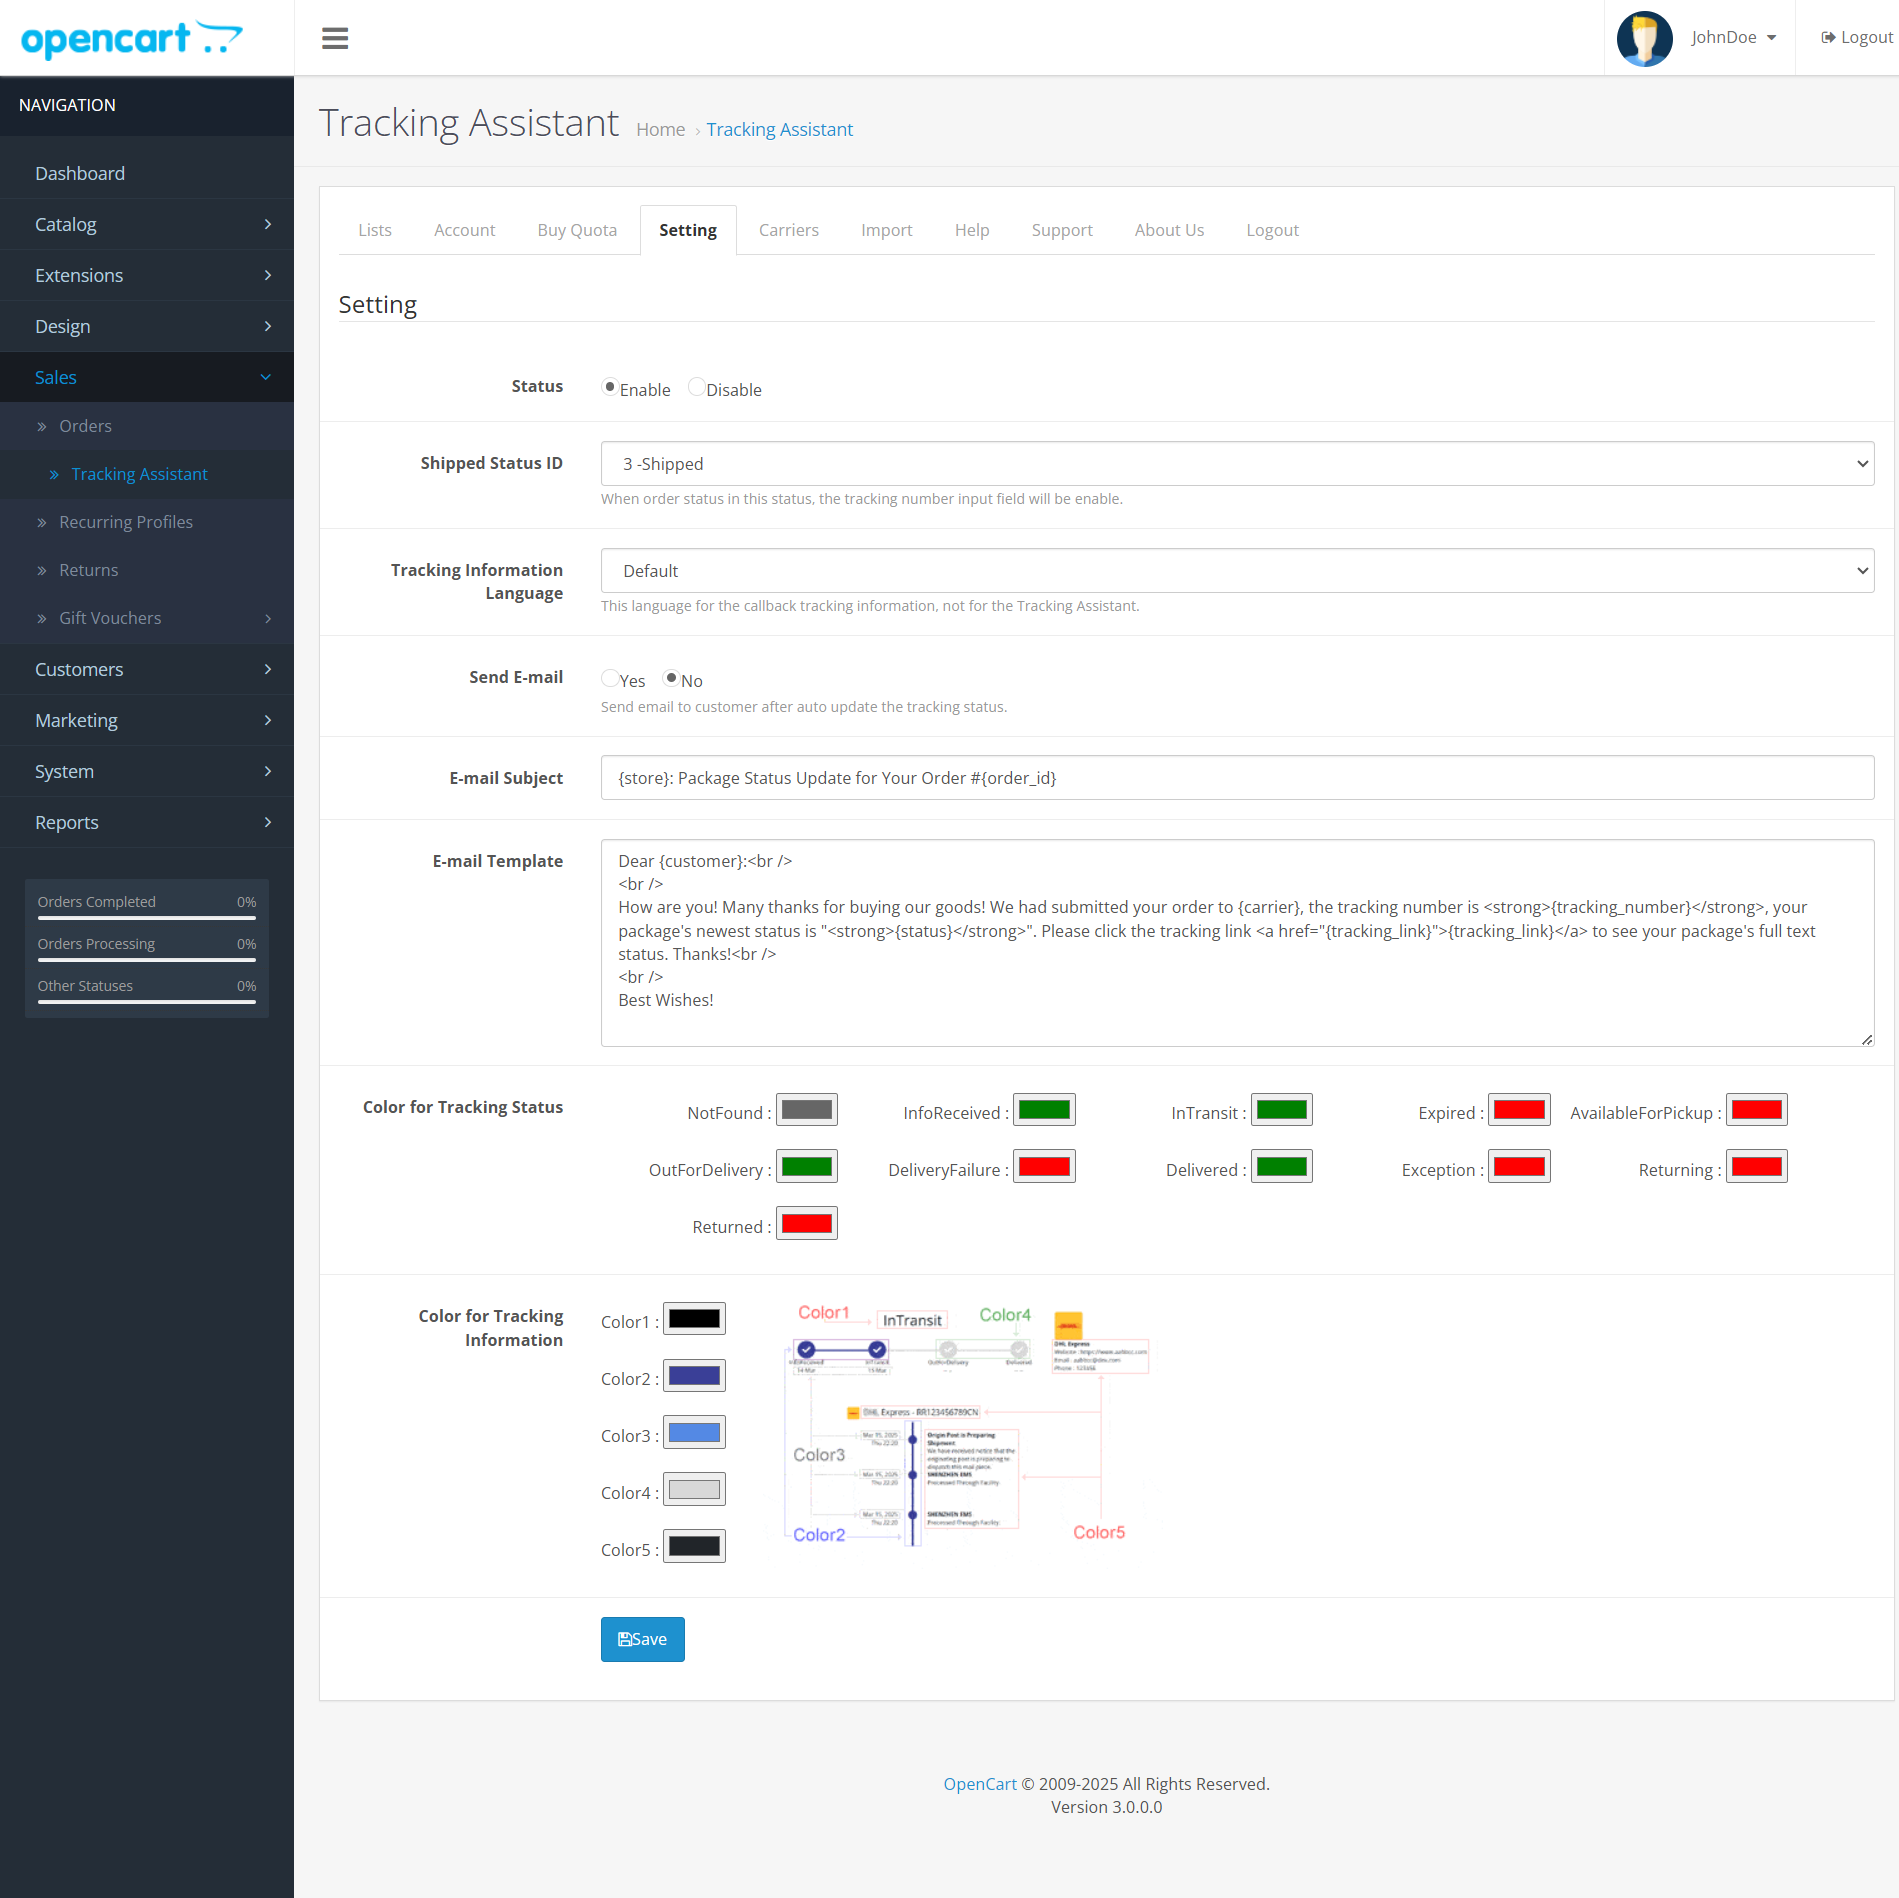Expand the Design menu

coord(147,326)
